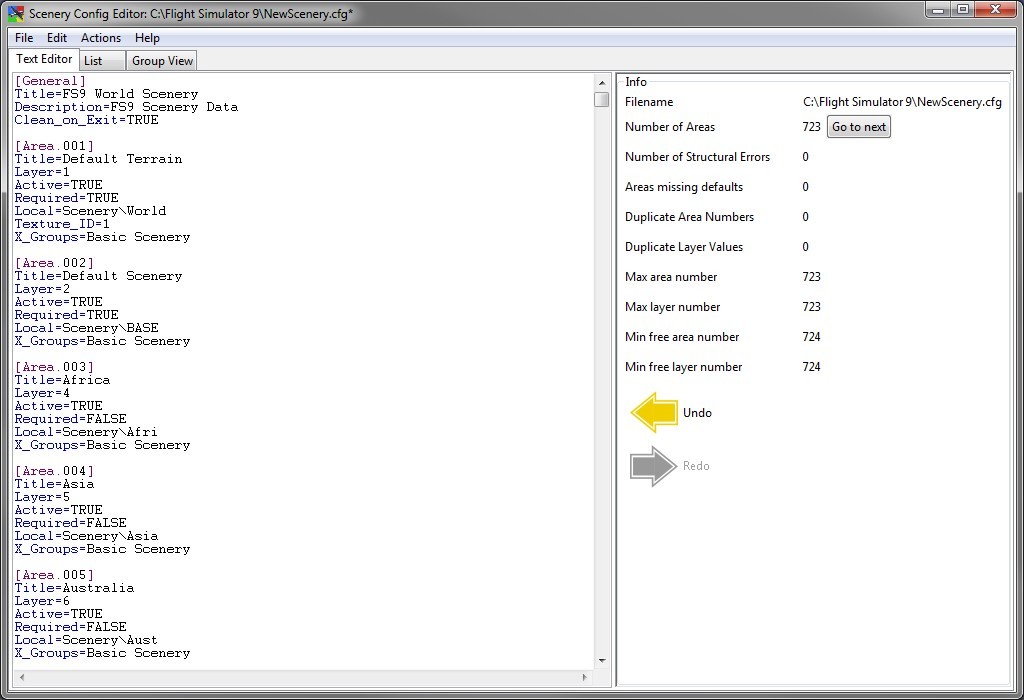The height and width of the screenshot is (700, 1024).
Task: Click the horizontal scrollbar left arrow
Action: coord(21,678)
